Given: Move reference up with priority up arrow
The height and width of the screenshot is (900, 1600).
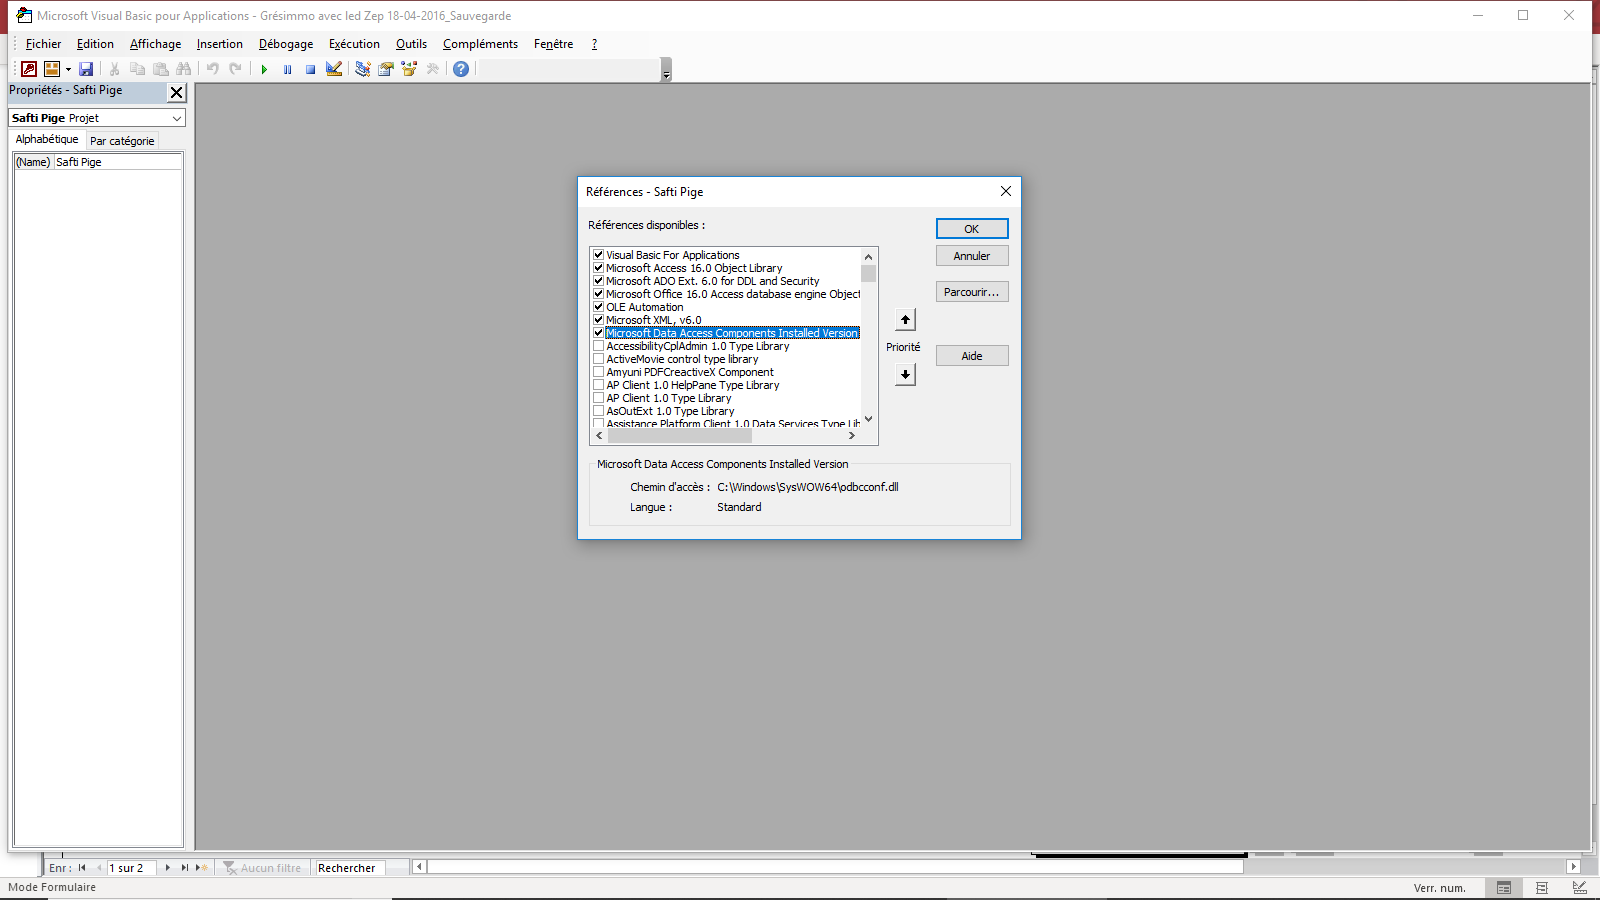Looking at the screenshot, I should pos(905,320).
